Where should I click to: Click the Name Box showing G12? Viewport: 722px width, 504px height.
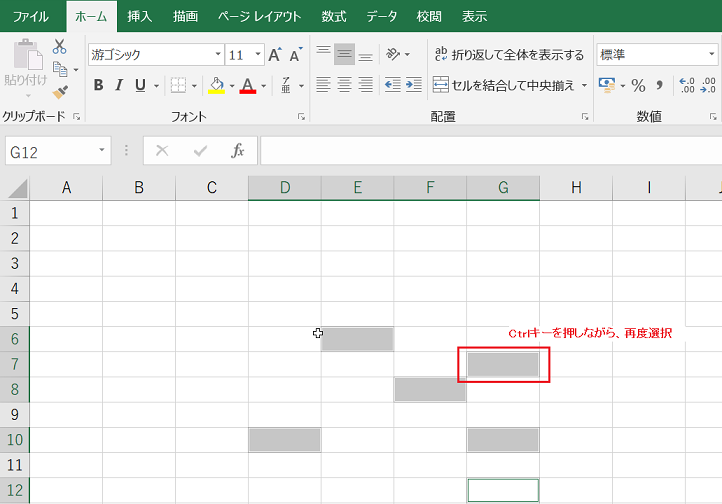tap(50, 151)
